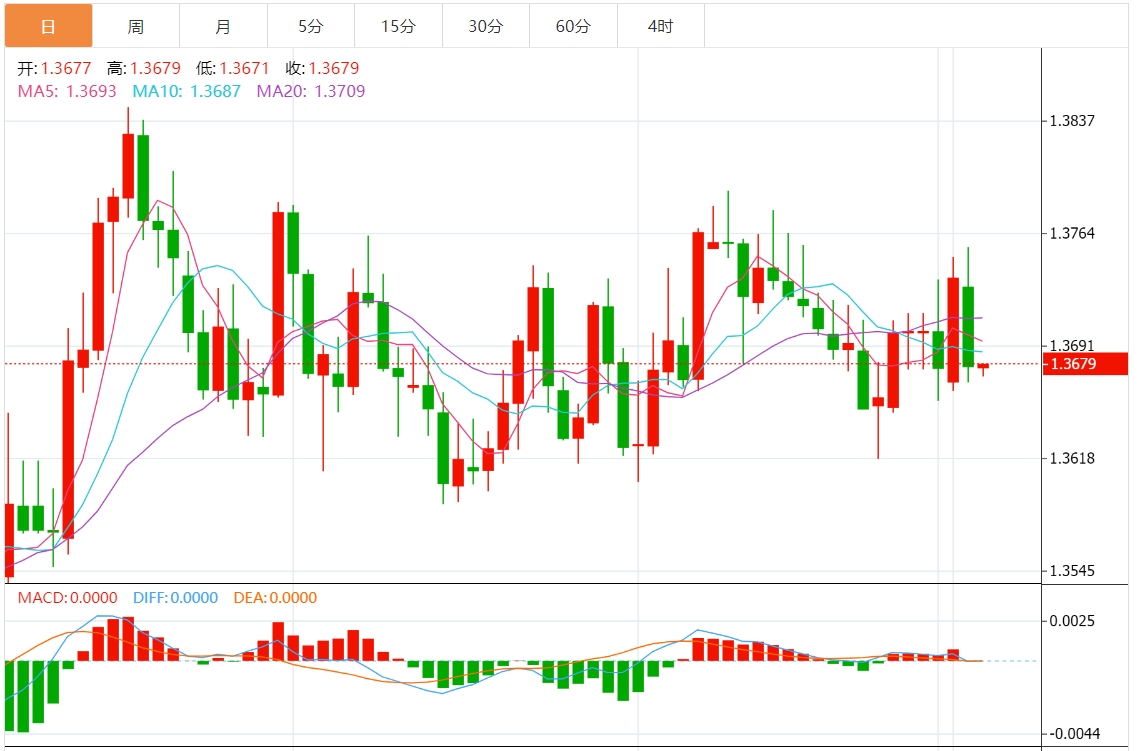This screenshot has width=1139, height=751.
Task: Select the 日 daily chart tab
Action: point(49,26)
